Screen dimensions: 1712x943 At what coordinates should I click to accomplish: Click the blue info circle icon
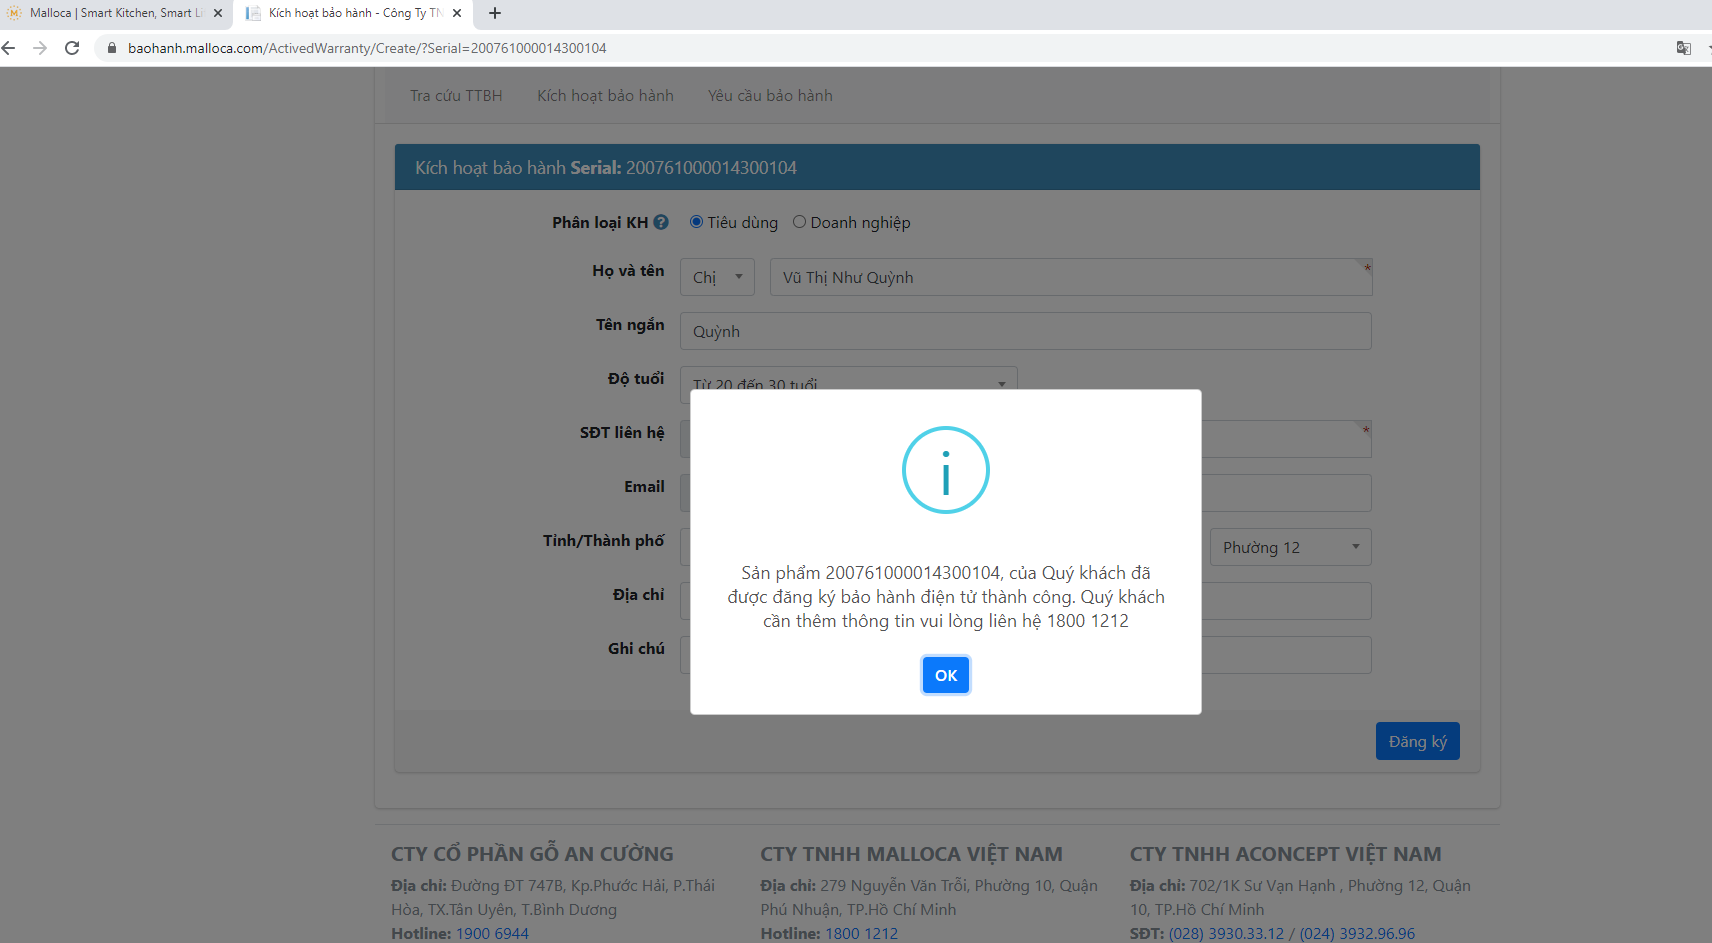coord(945,470)
